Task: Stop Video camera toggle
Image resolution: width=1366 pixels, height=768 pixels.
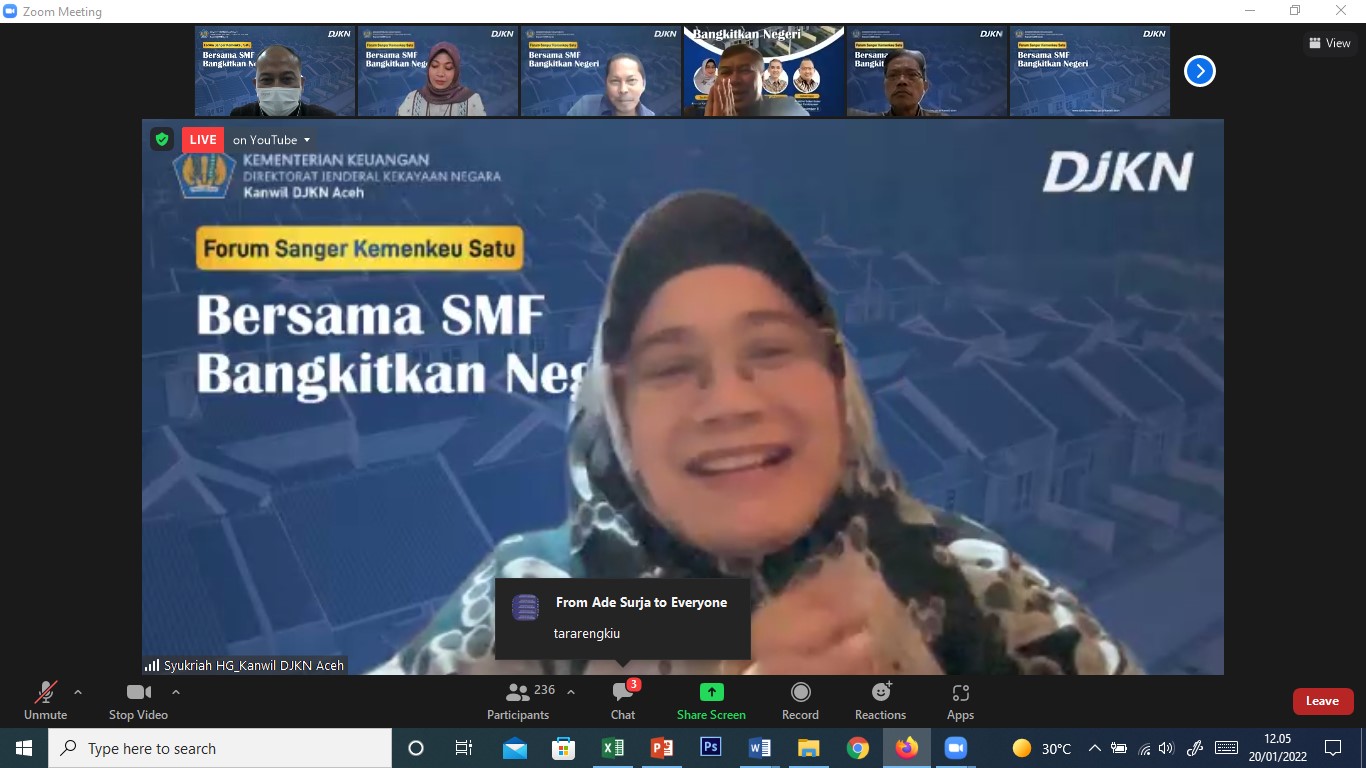Action: (x=138, y=700)
